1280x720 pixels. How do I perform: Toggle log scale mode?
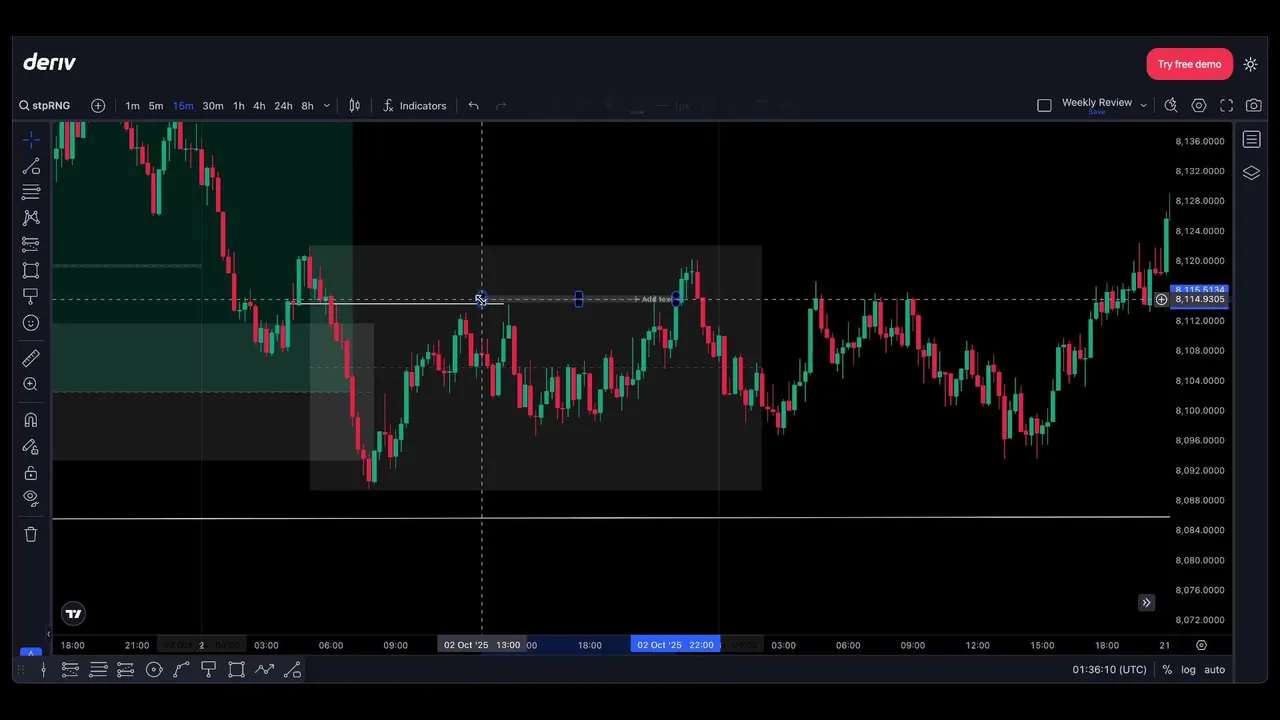tap(1188, 670)
